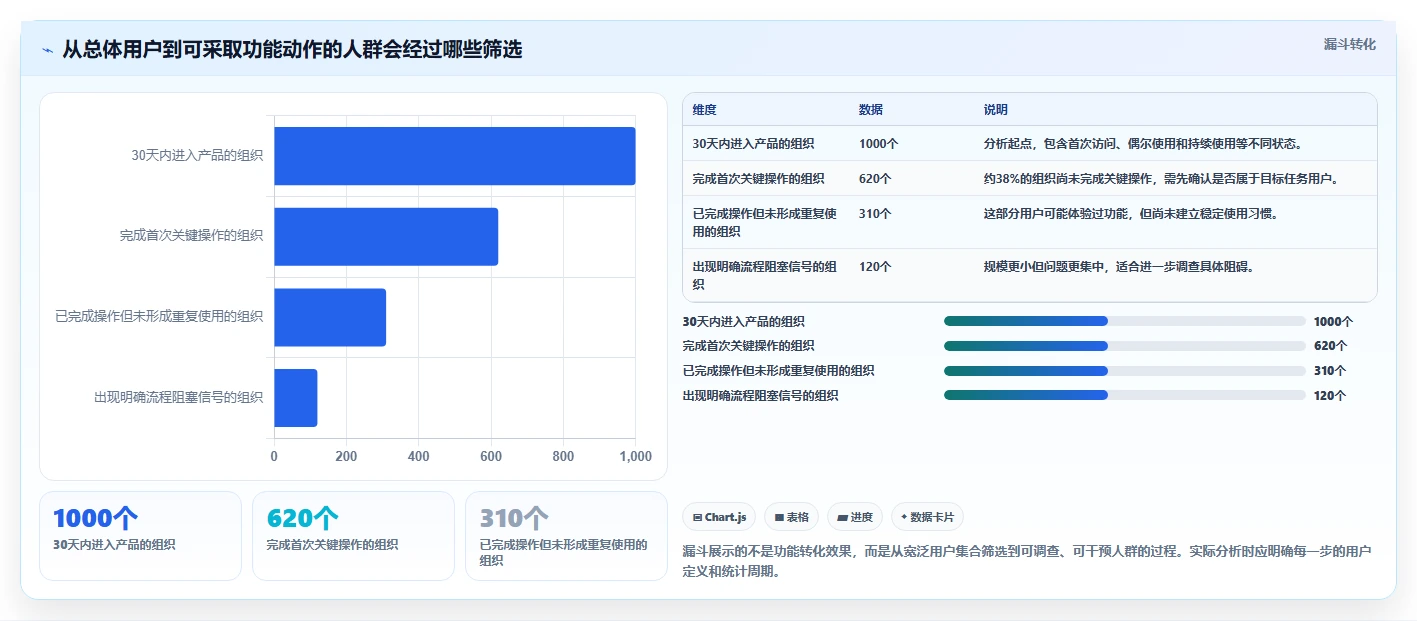Screen dimensions: 1417x621
Task: Open the 620个 data card
Action: pyautogui.click(x=353, y=536)
